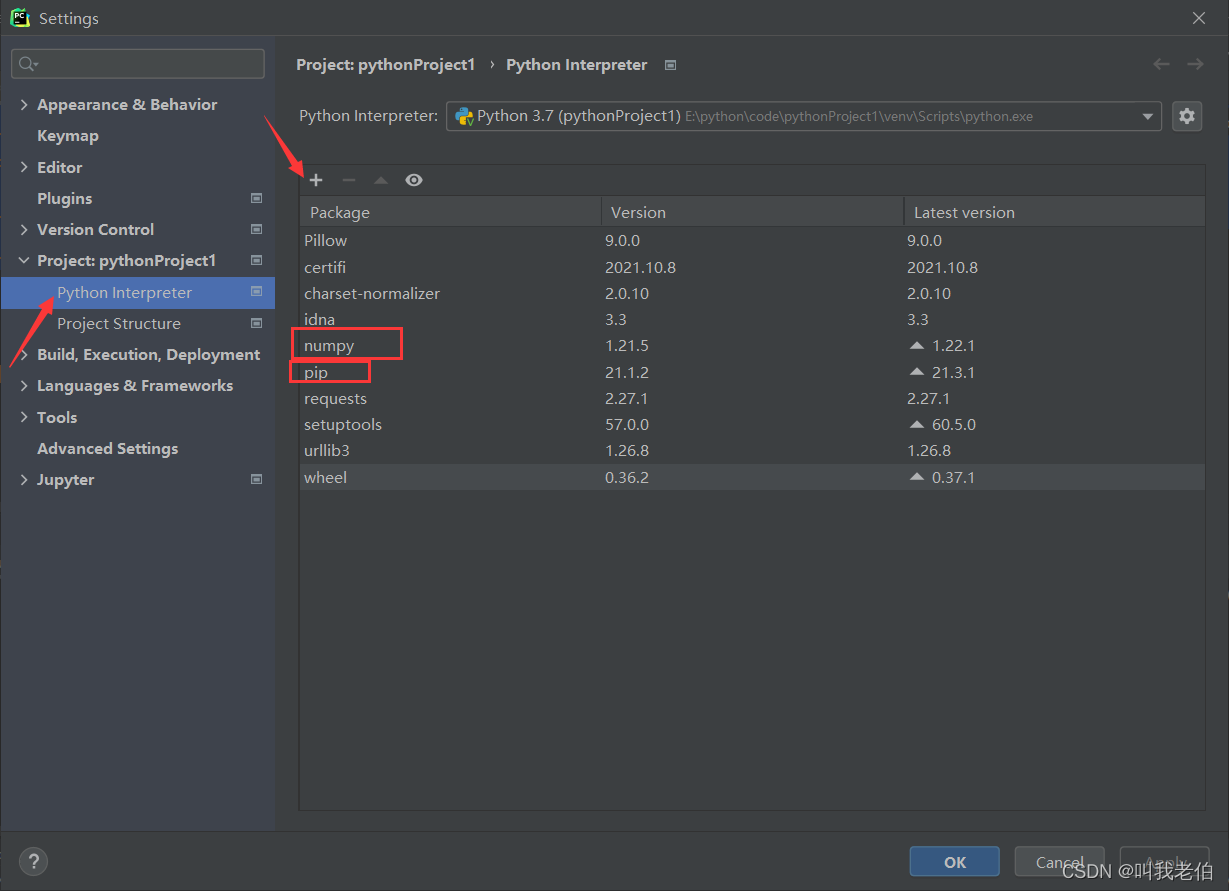Viewport: 1229px width, 891px height.
Task: Click the OK button
Action: click(955, 862)
